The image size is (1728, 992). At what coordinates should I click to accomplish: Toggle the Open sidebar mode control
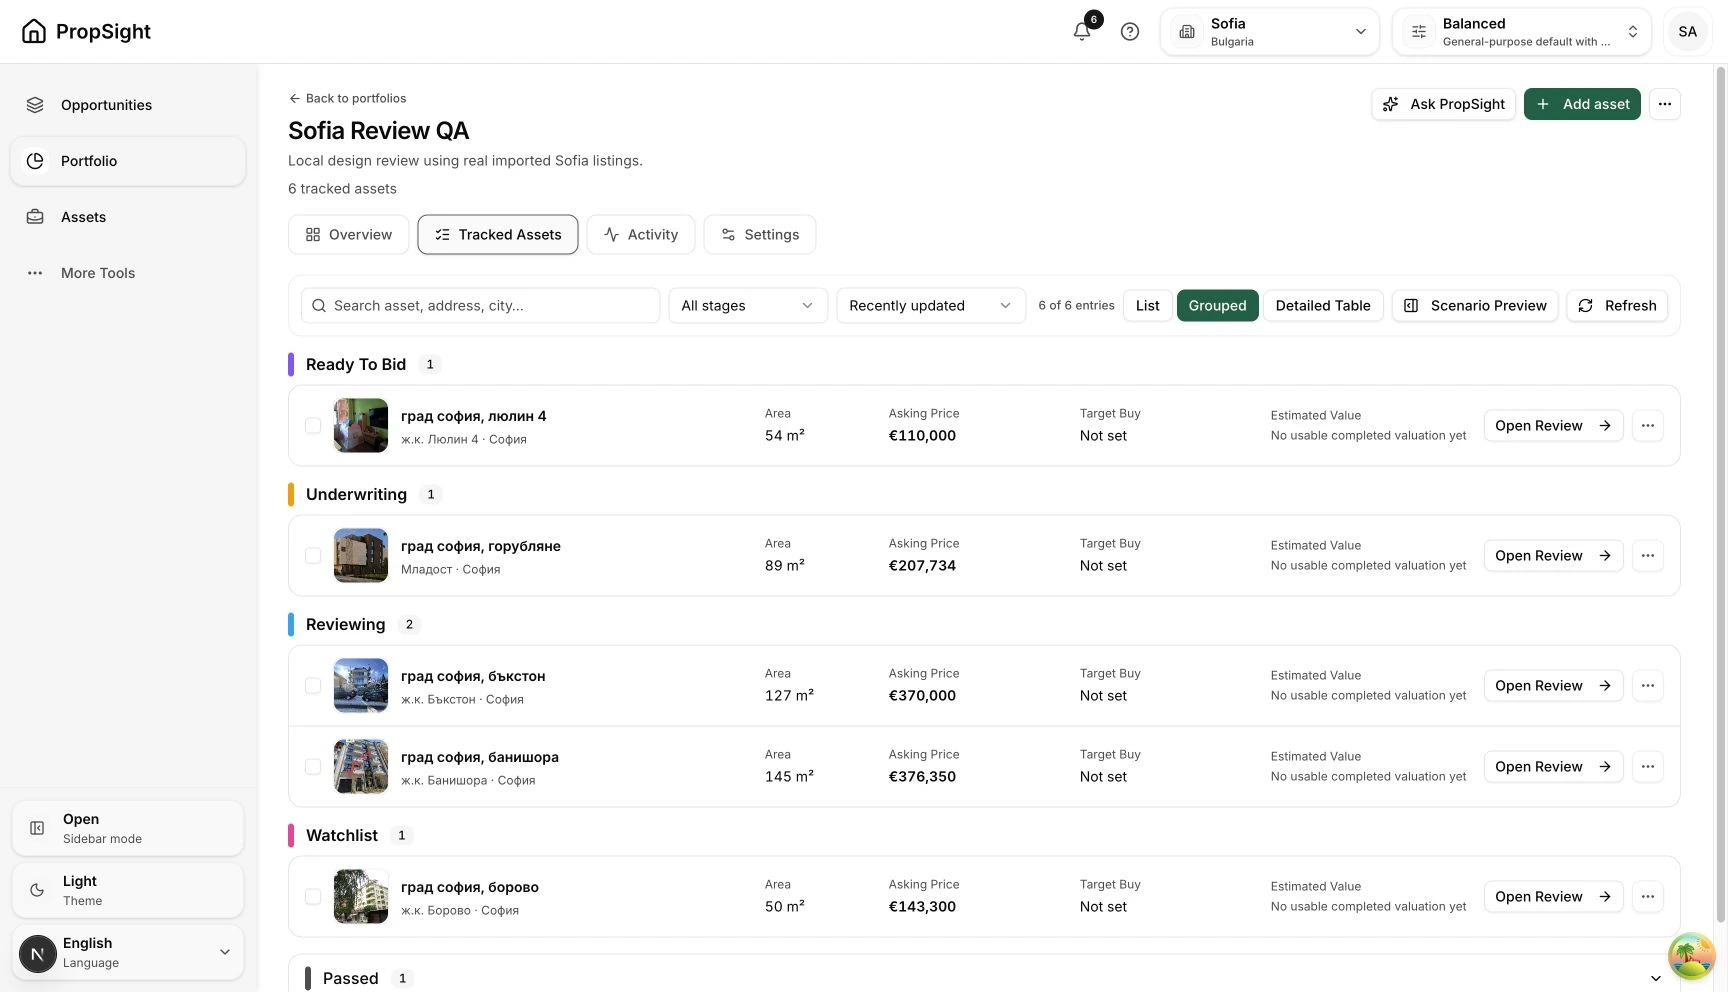tap(128, 828)
